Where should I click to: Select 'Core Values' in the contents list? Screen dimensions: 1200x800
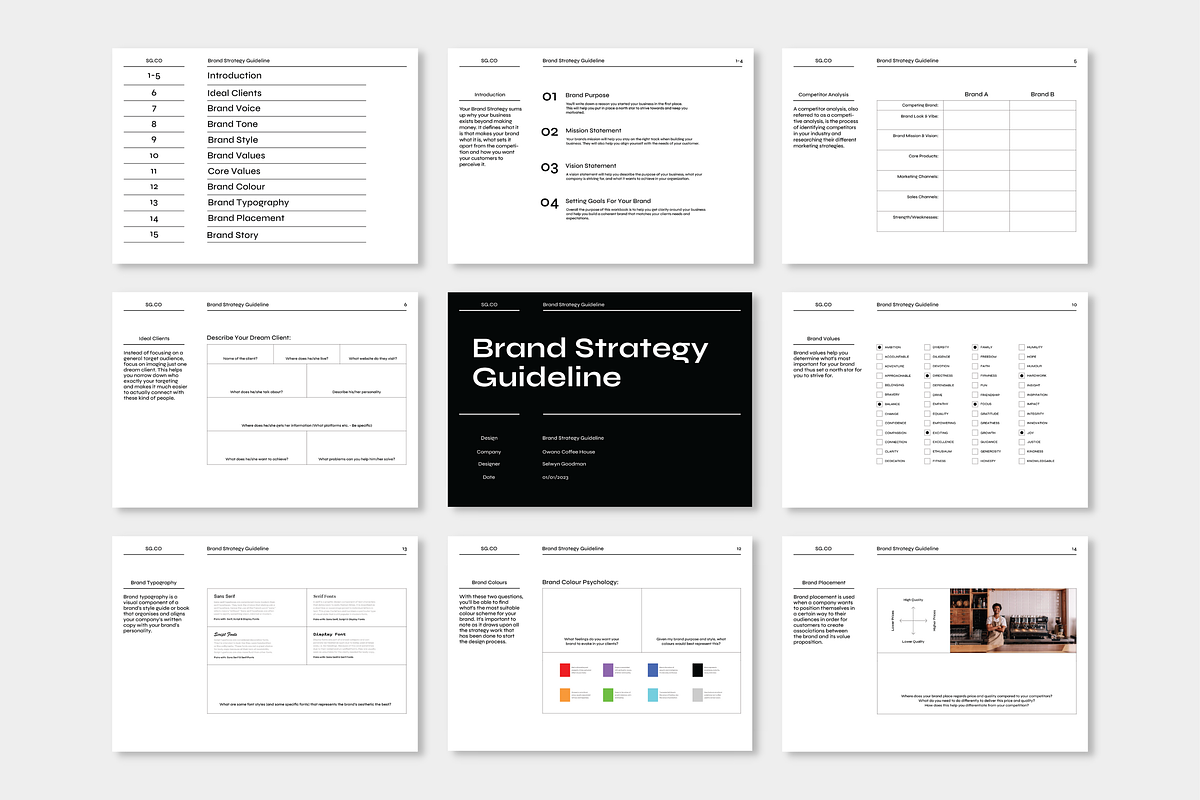pos(234,171)
